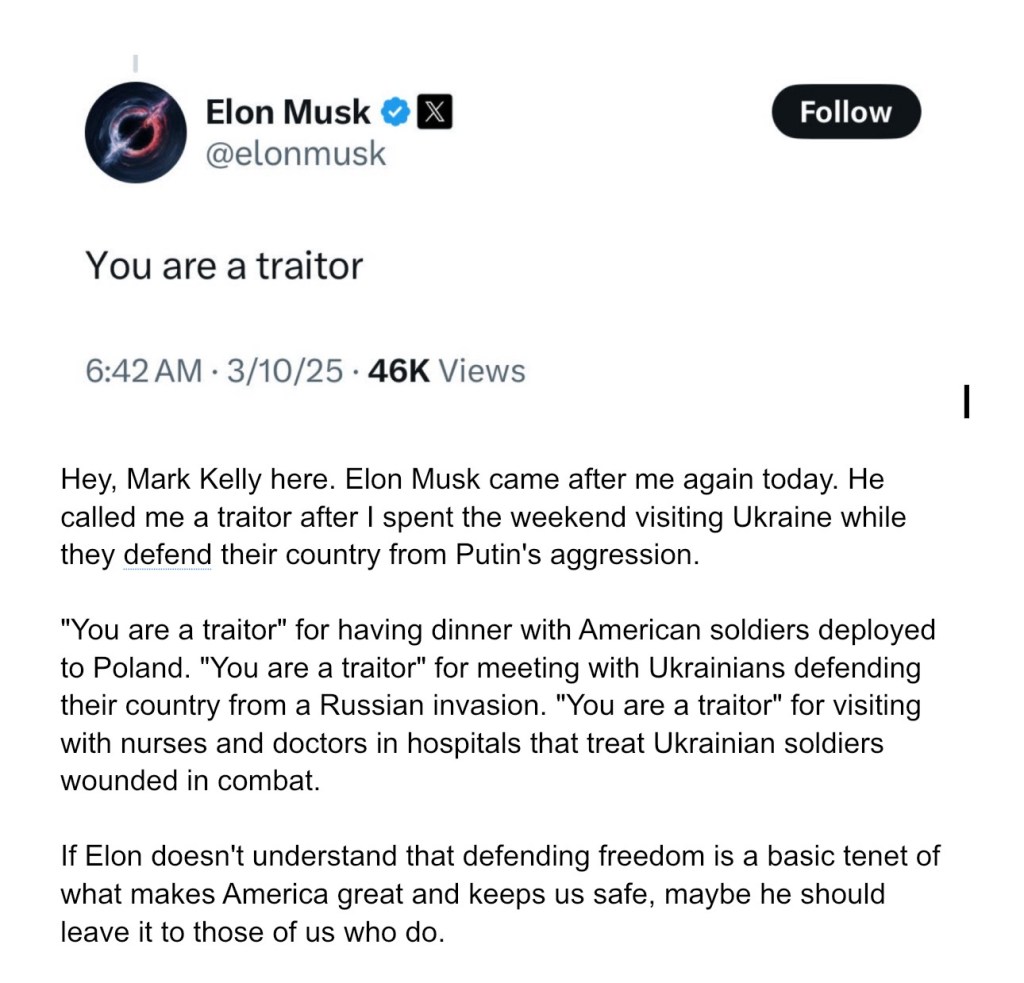Click the blue verified checkmark badge
The image size is (1024, 983).
coord(397,113)
